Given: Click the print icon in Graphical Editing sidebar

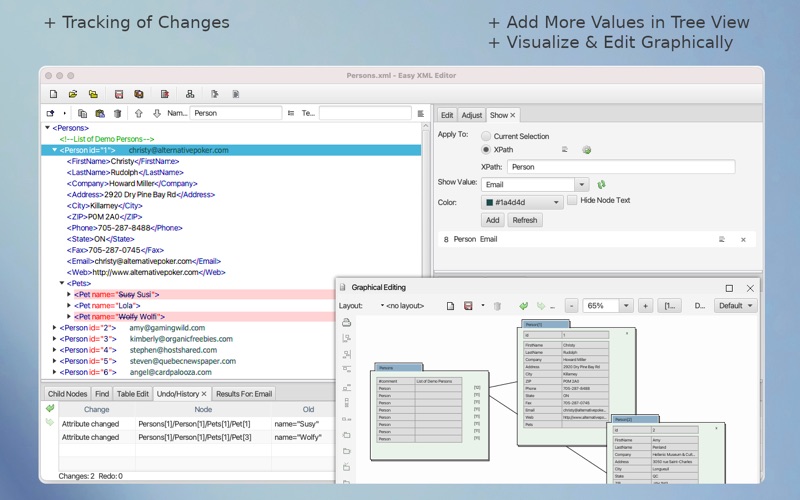Looking at the screenshot, I should [346, 322].
